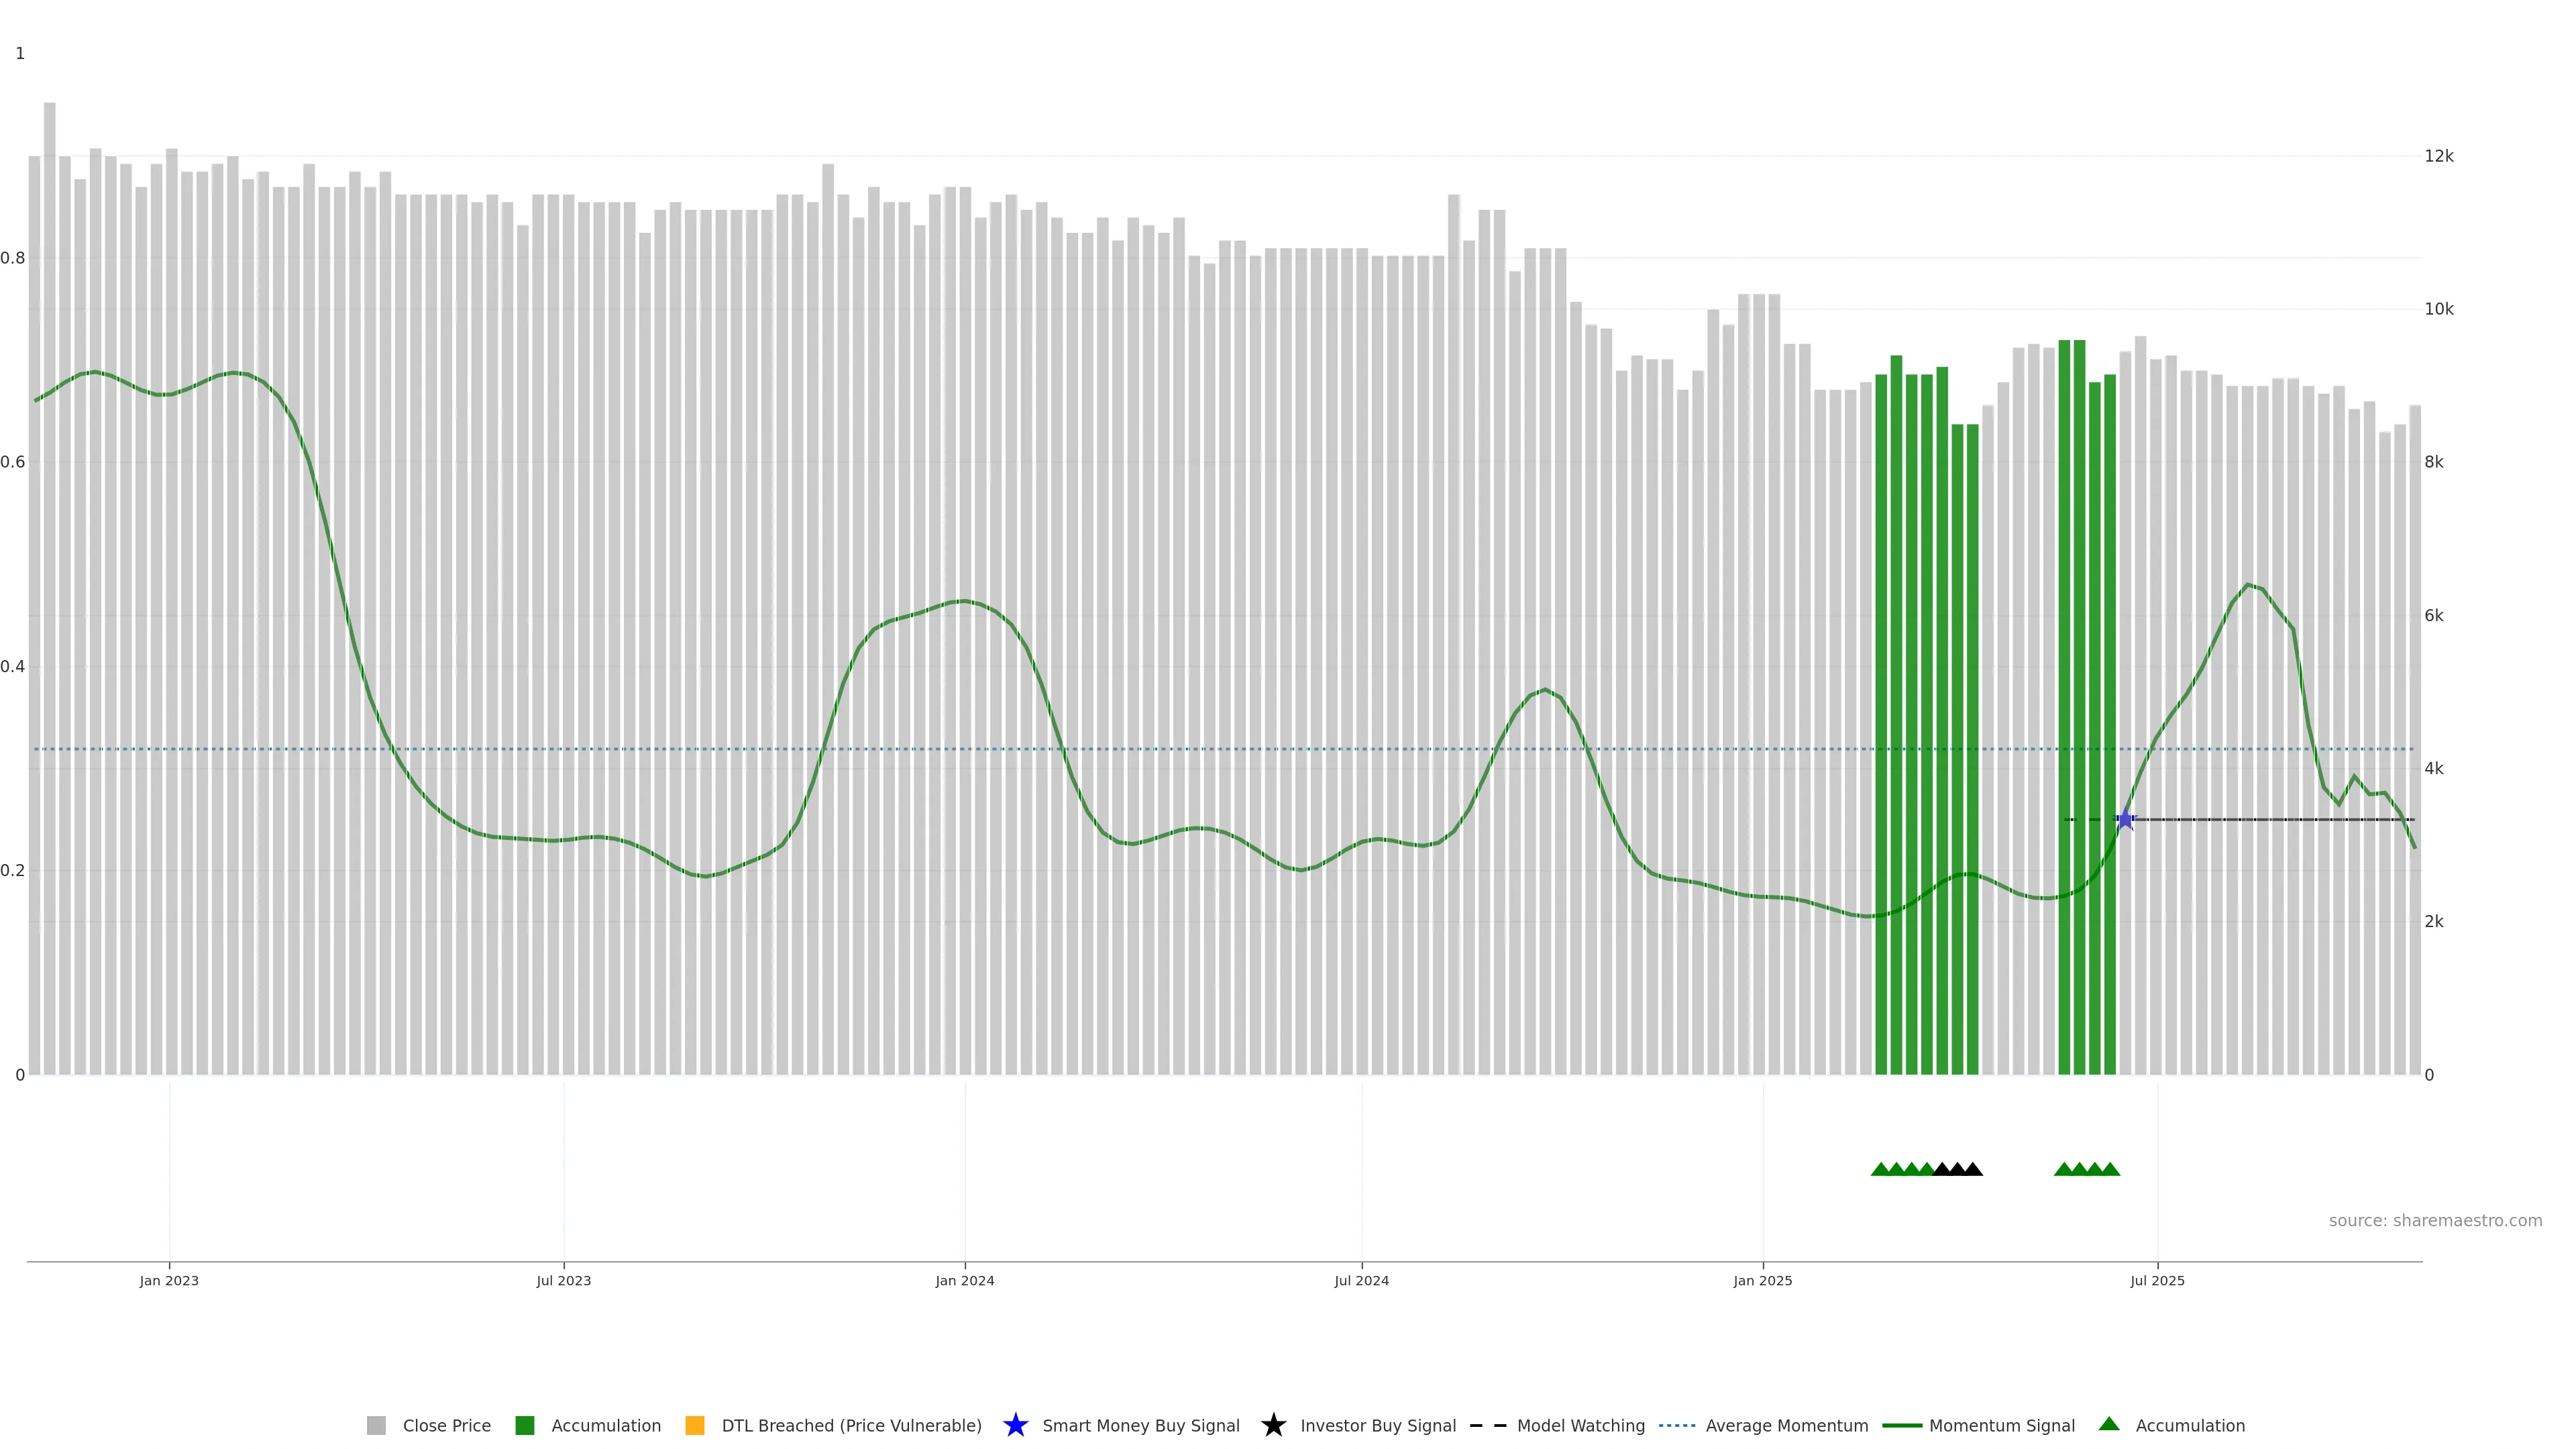
Task: Click the Jan 2024 axis label
Action: click(964, 1281)
